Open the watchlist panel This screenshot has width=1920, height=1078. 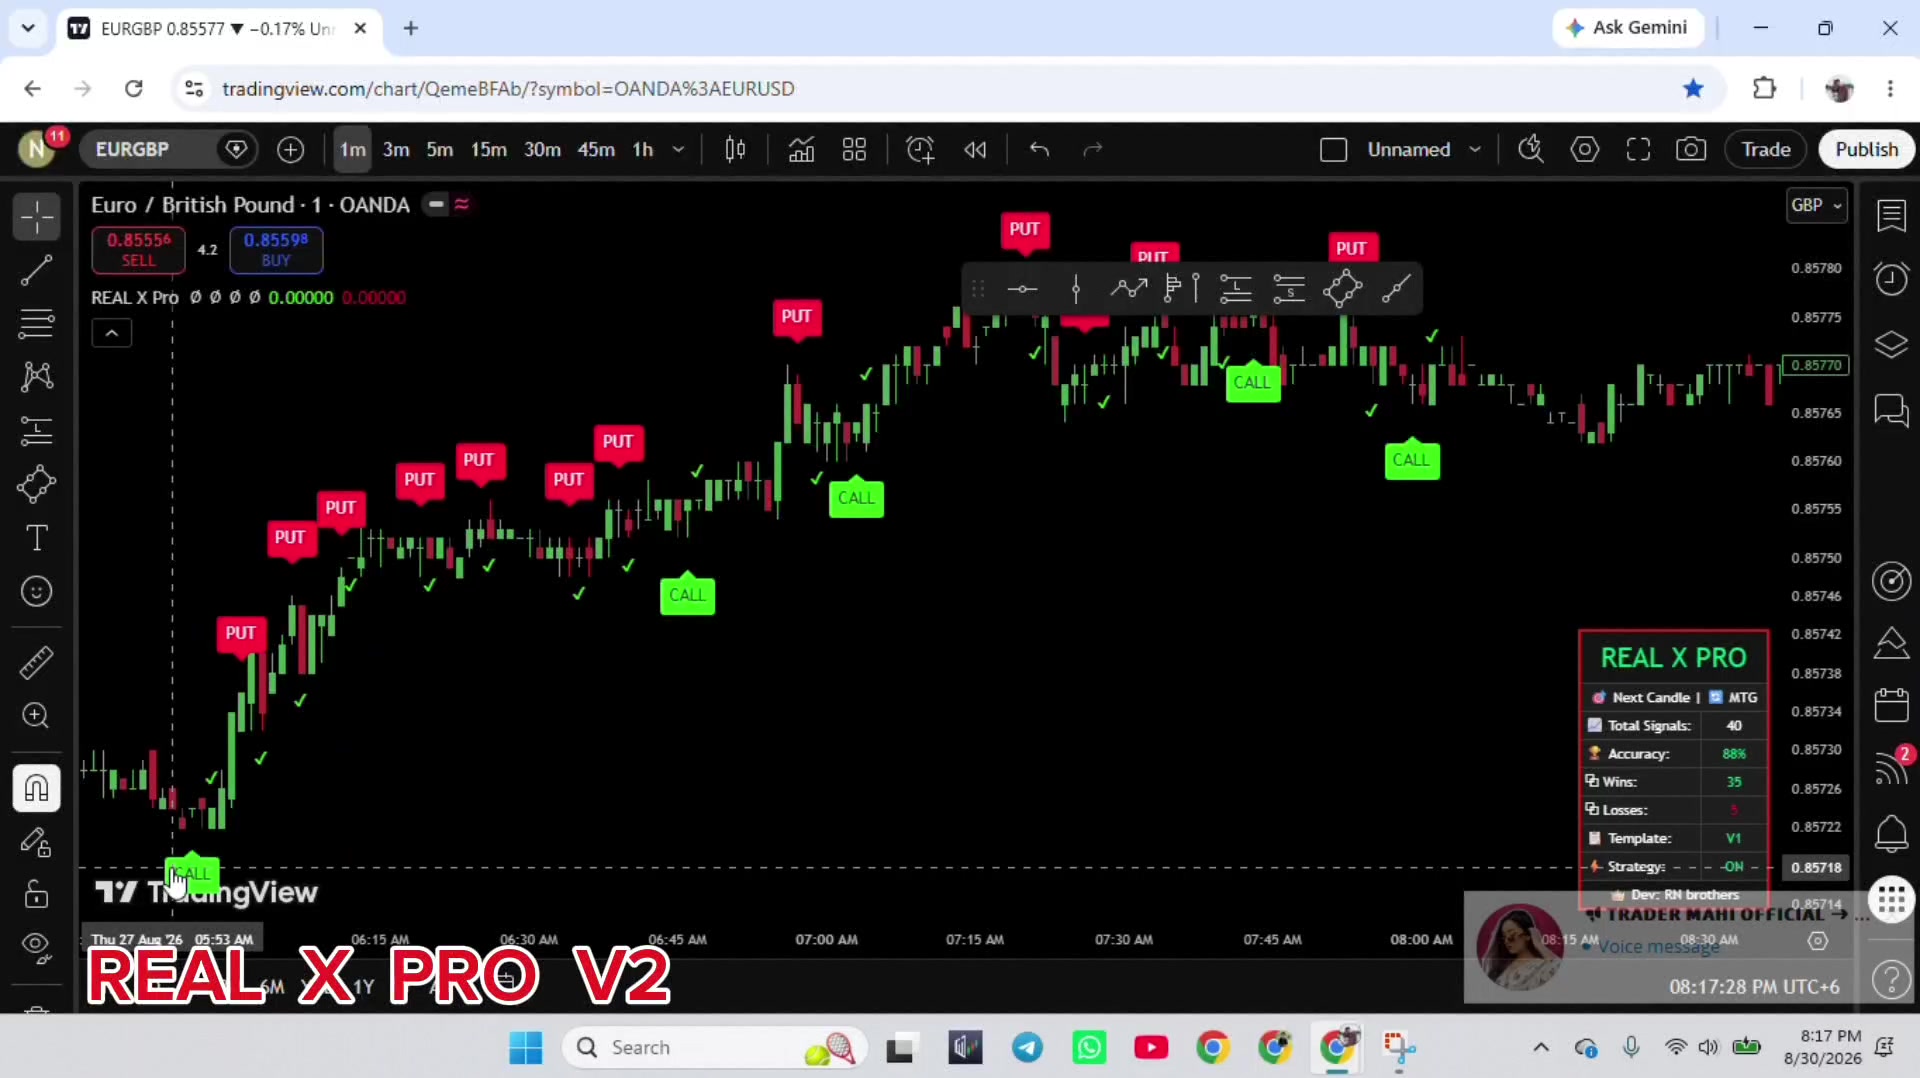click(x=1891, y=216)
